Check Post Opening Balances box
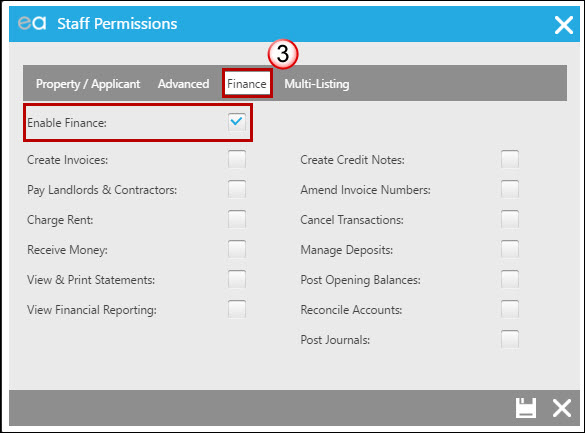The width and height of the screenshot is (585, 433). tap(510, 279)
